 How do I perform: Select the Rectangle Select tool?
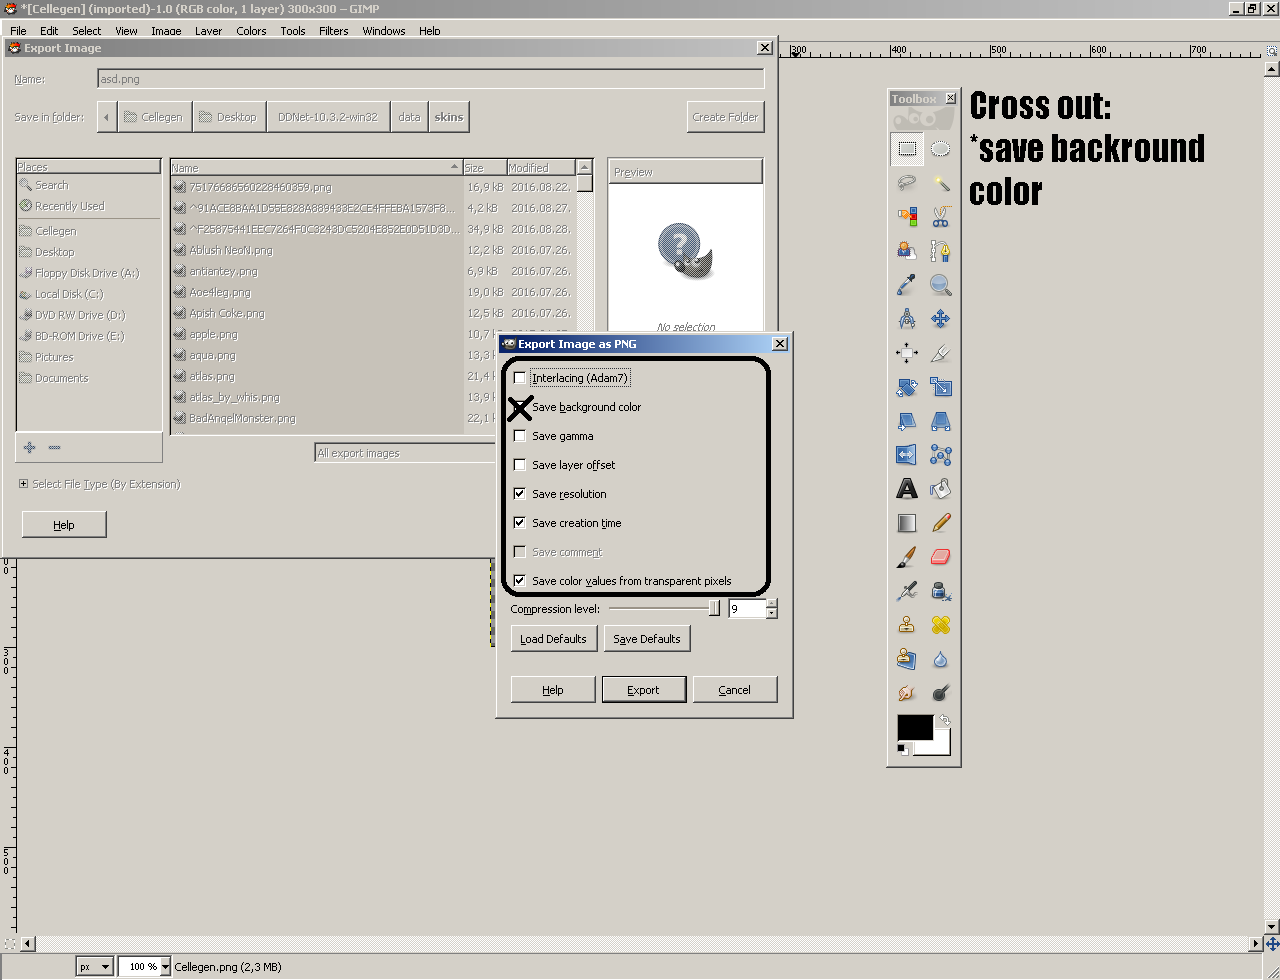click(907, 148)
